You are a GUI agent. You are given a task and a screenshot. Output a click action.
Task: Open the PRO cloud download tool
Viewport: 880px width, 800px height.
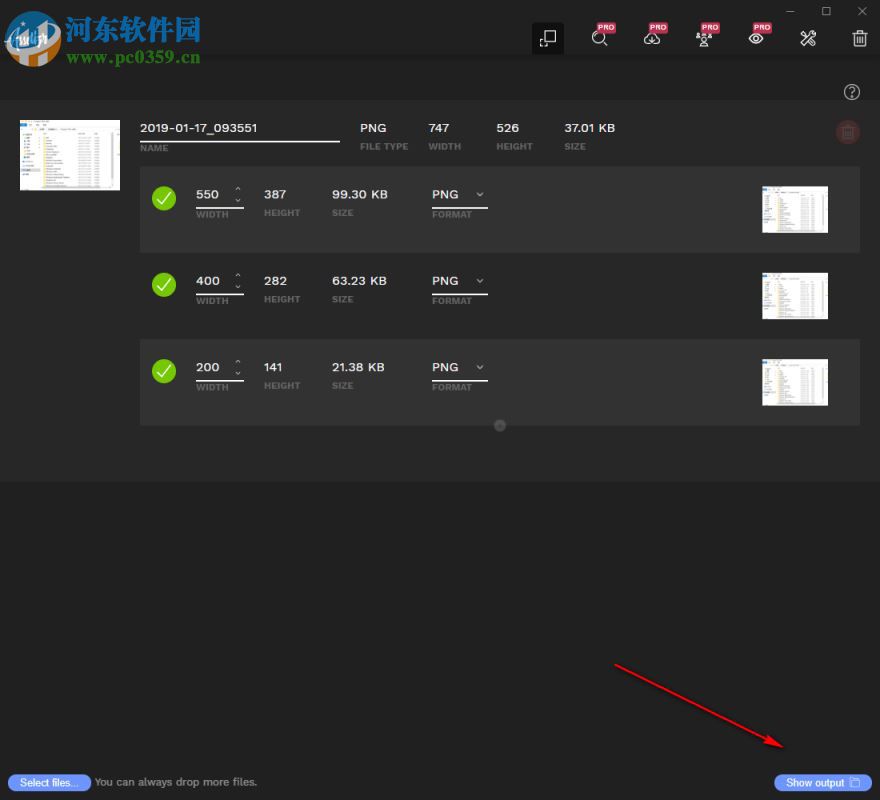coord(652,38)
